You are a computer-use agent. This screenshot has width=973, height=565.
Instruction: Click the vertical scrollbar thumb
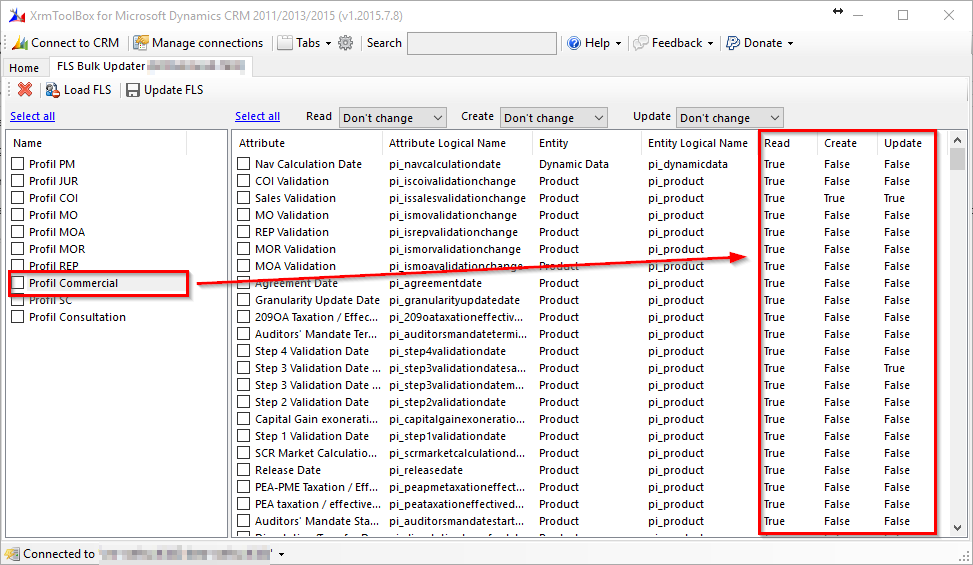(957, 159)
